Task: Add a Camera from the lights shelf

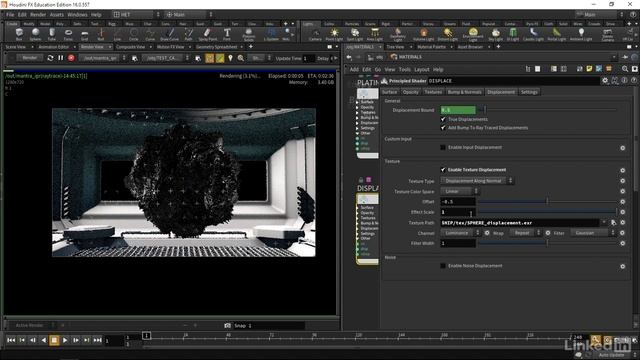Action: coord(315,34)
